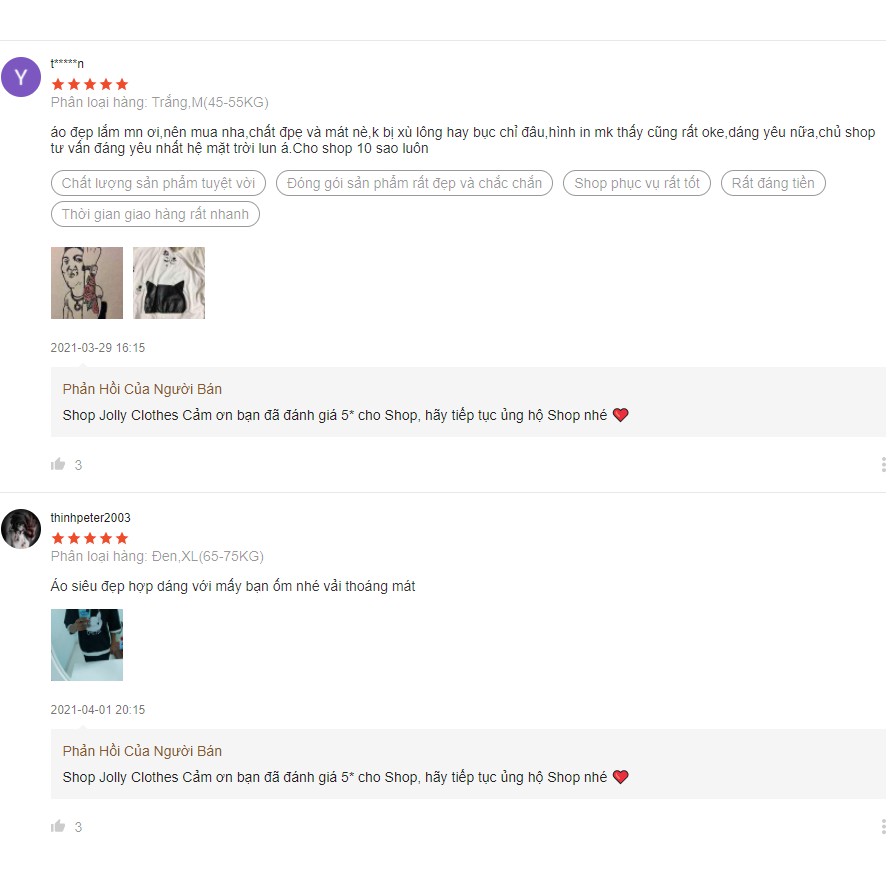Screen dimensions: 890x890
Task: Select tag Chất lượng sản phẩm tuyệt vời
Action: [x=158, y=183]
